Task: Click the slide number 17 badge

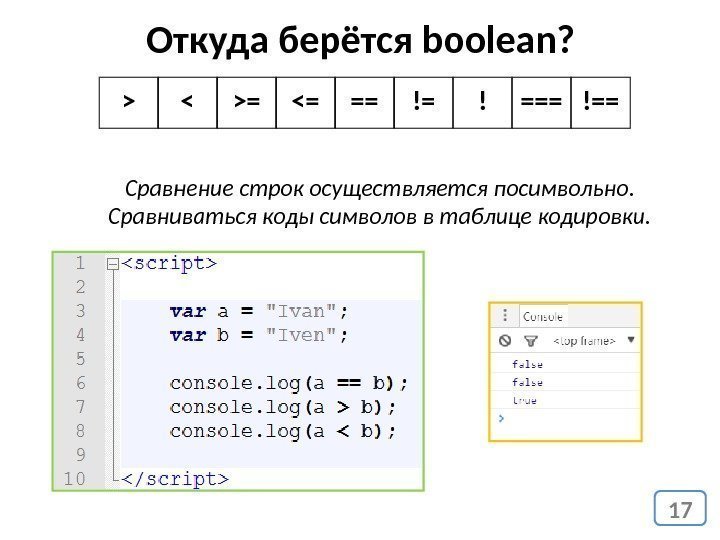Action: click(680, 509)
